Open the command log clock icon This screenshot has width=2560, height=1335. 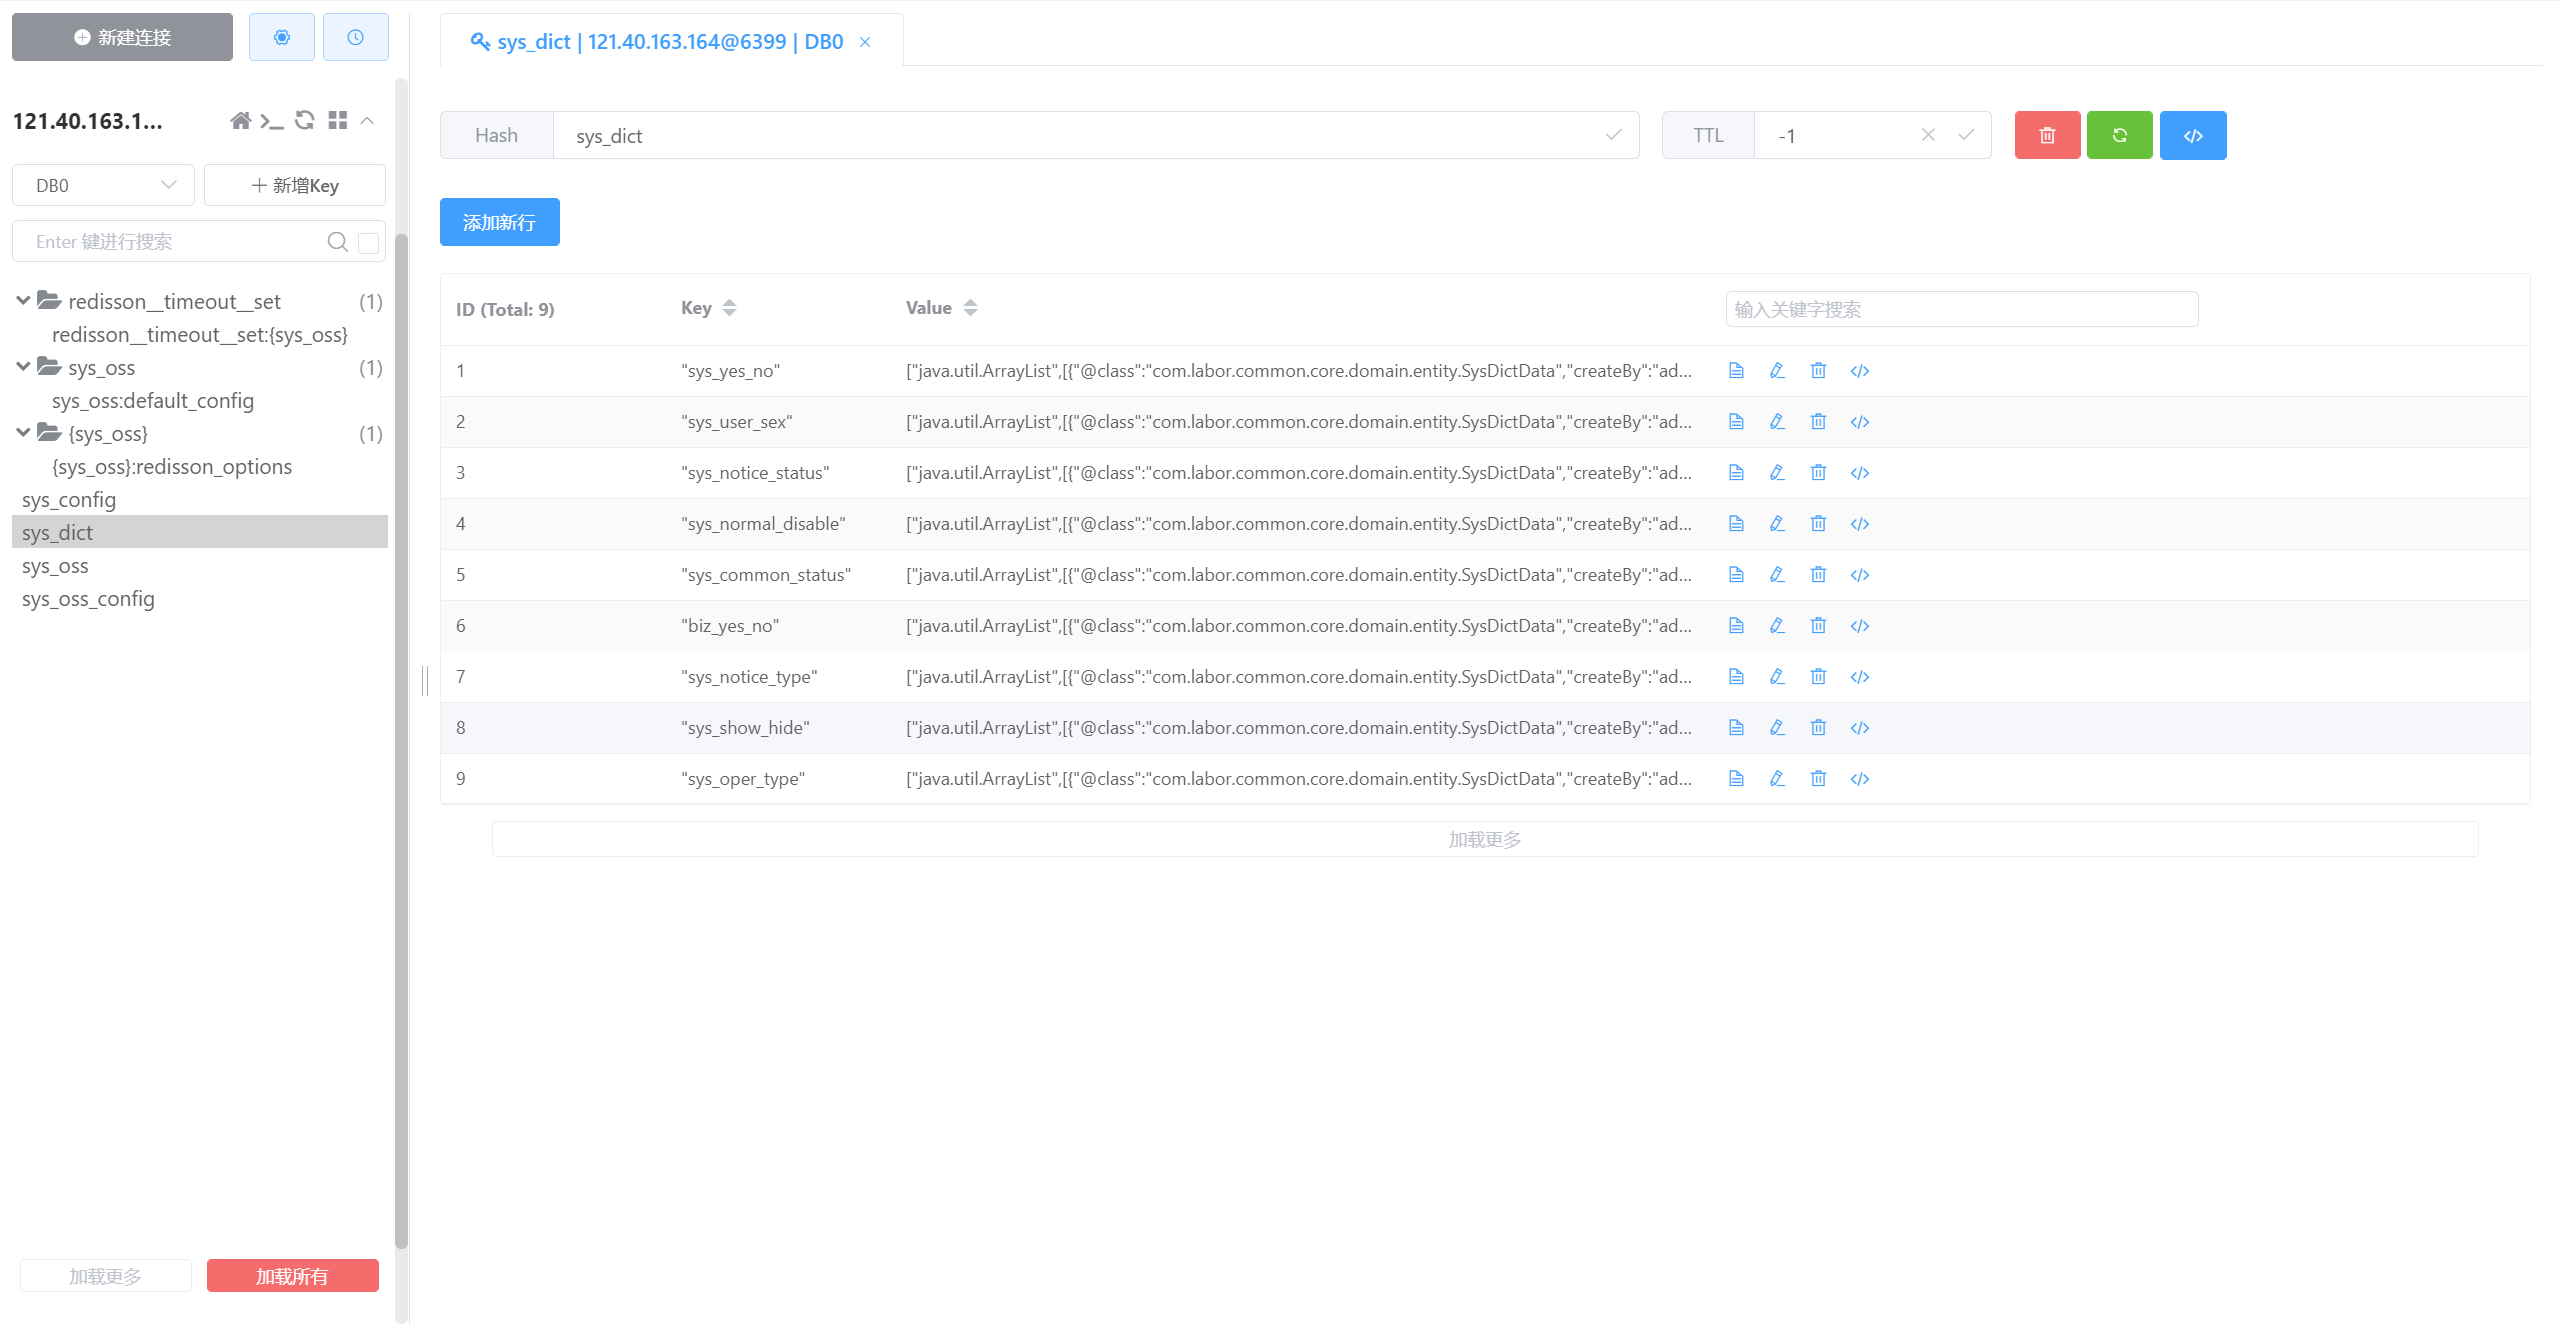pyautogui.click(x=355, y=37)
